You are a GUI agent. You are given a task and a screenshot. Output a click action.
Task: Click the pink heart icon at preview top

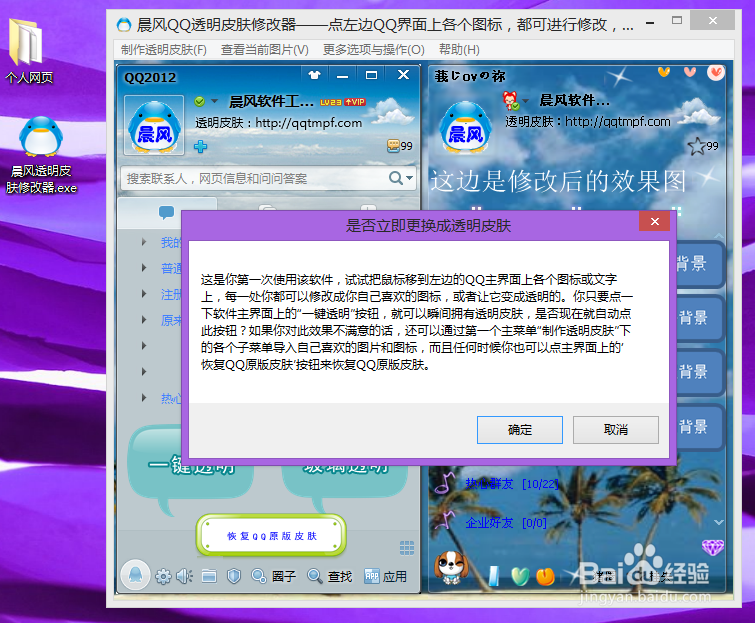coord(690,72)
